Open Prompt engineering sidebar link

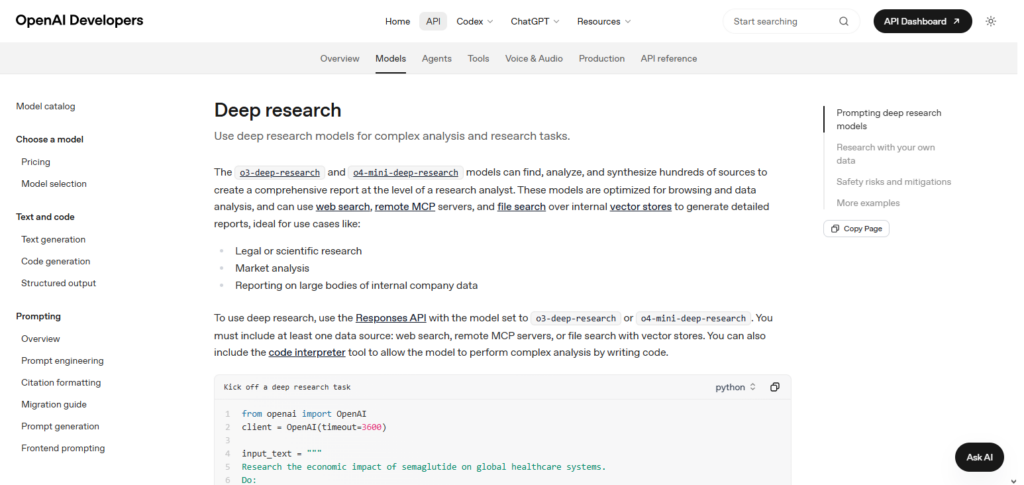[x=62, y=361]
